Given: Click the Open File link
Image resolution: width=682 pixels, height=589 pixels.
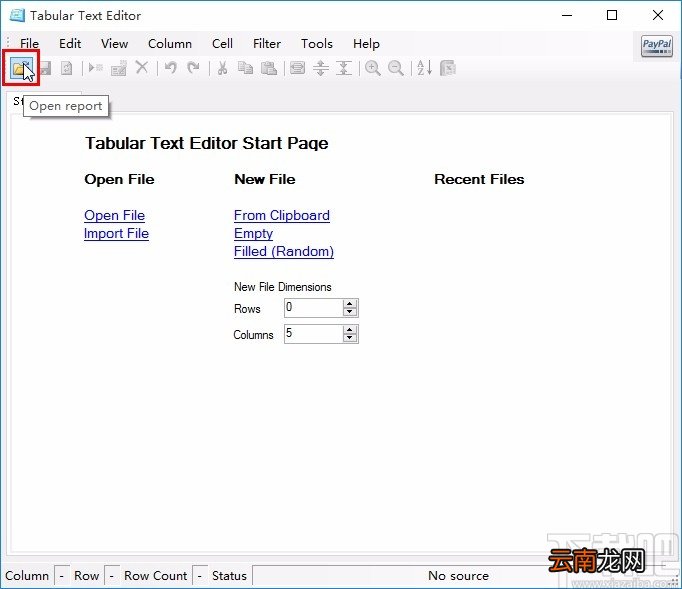Looking at the screenshot, I should pyautogui.click(x=114, y=215).
